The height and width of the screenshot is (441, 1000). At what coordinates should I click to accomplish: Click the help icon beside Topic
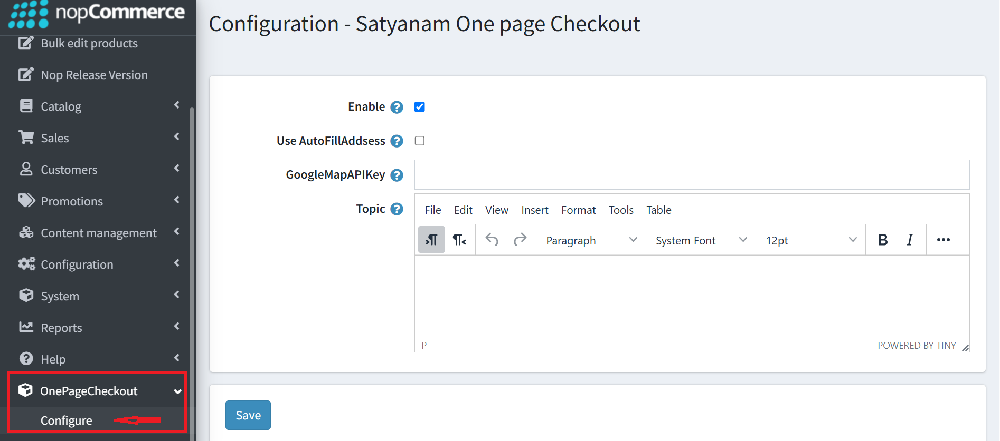click(x=397, y=209)
